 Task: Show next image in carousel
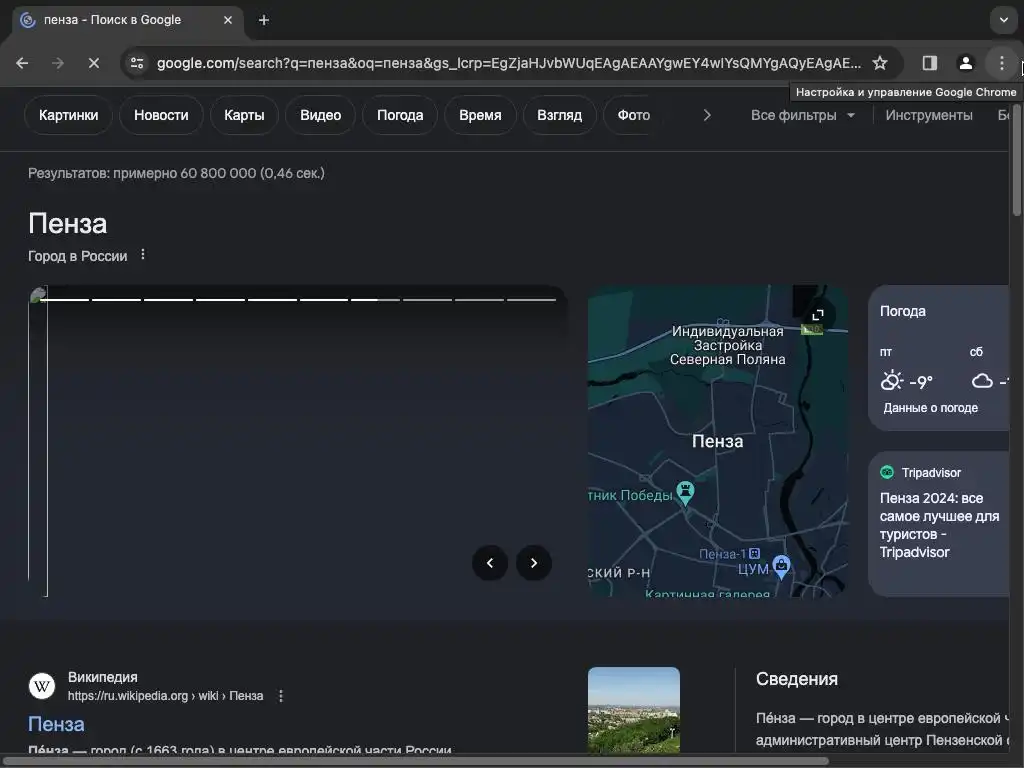click(534, 563)
